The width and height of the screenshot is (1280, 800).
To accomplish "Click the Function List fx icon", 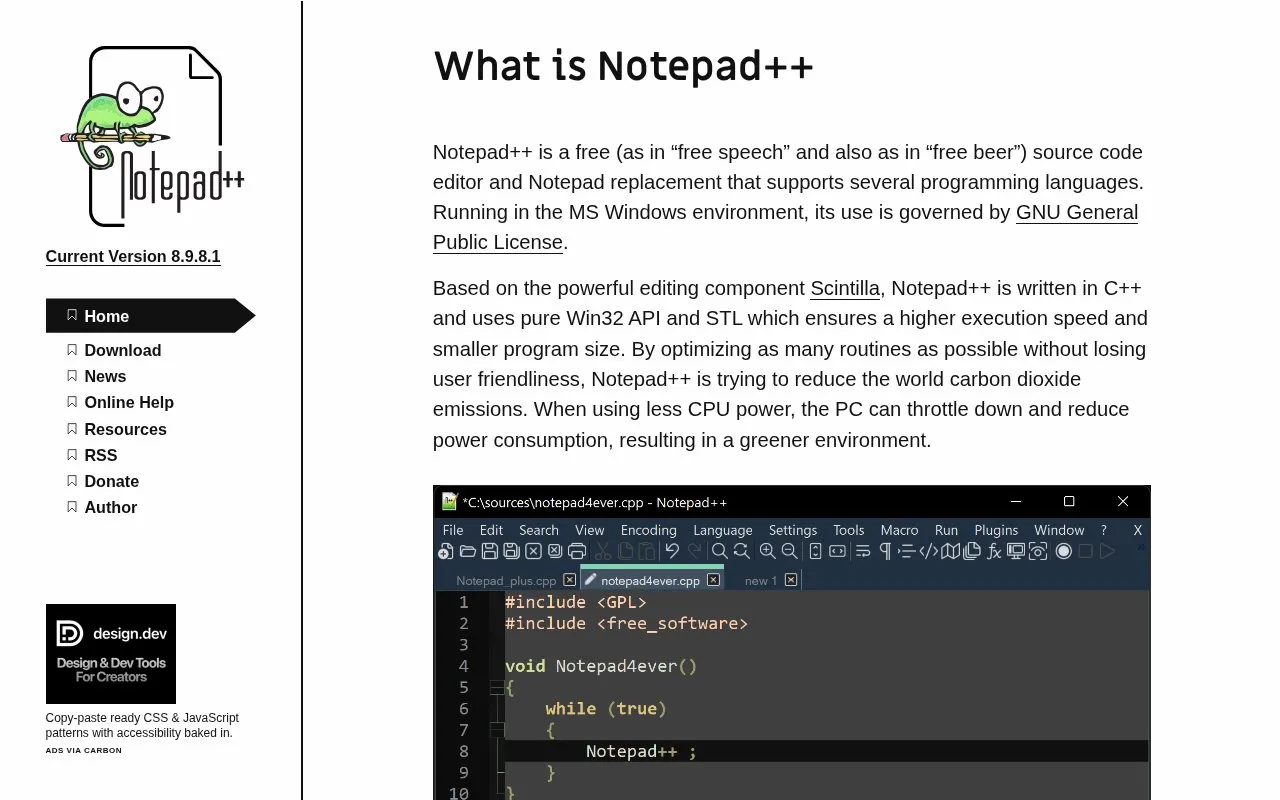I will coord(994,551).
